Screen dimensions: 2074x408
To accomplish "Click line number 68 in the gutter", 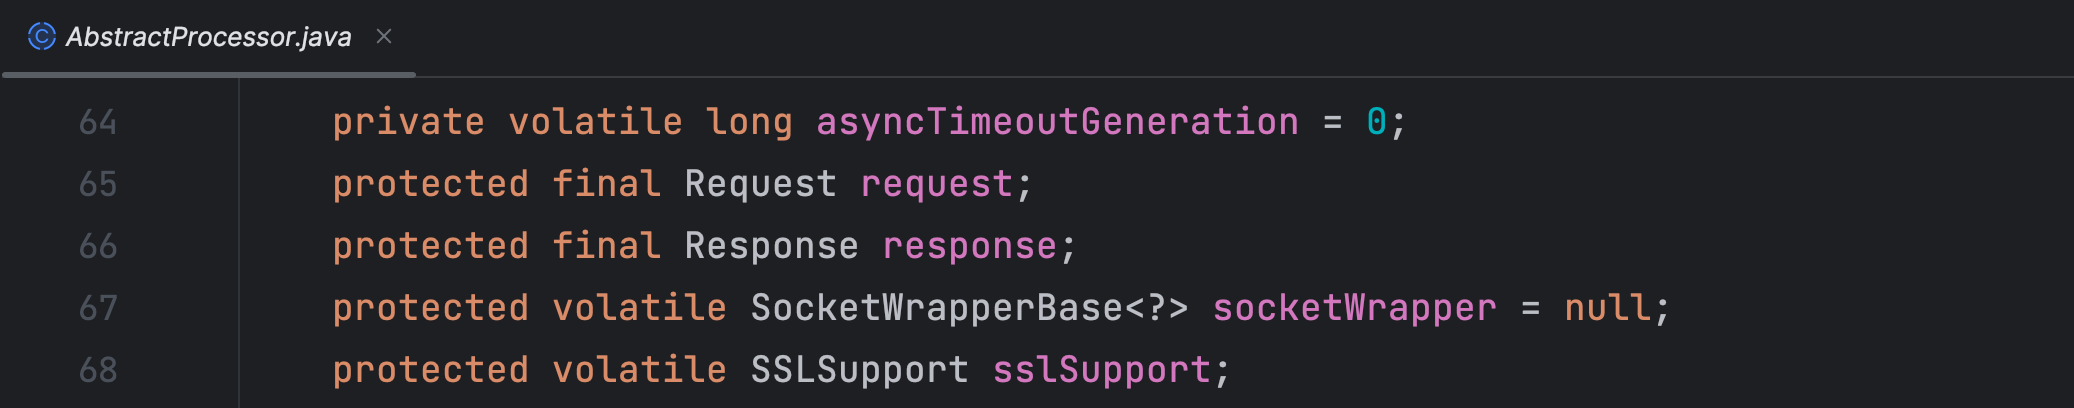I will pyautogui.click(x=98, y=370).
